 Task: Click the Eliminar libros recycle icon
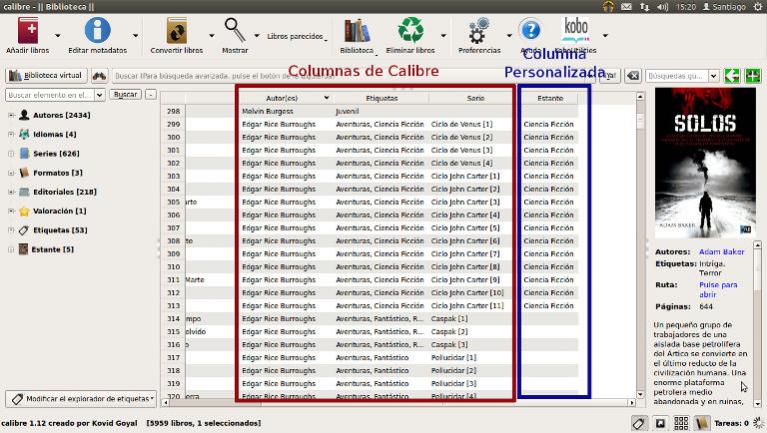click(410, 32)
